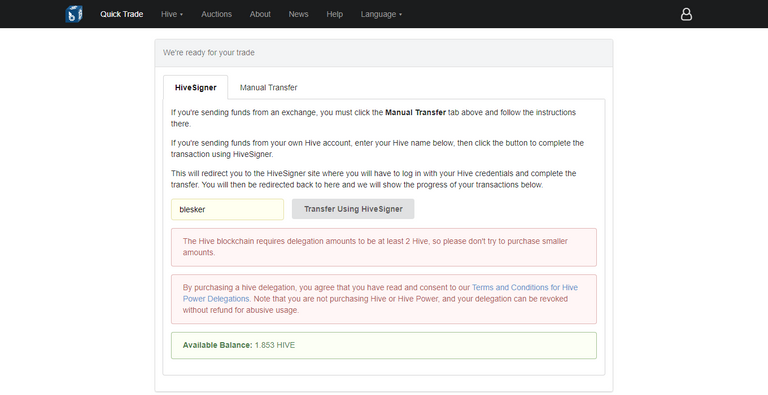Go to Auctions page
Screen dimensions: 768x395
coord(216,14)
